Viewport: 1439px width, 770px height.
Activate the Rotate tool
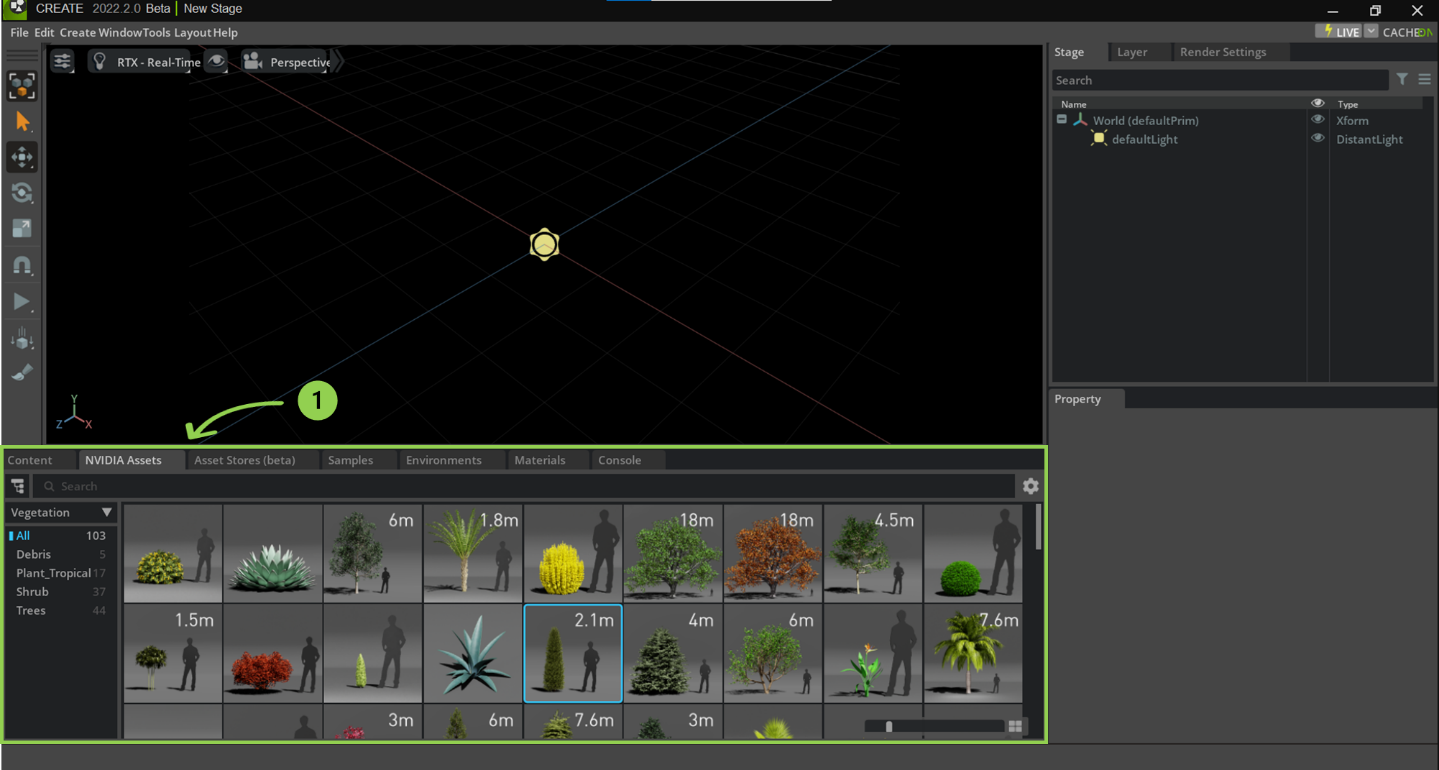click(x=22, y=193)
